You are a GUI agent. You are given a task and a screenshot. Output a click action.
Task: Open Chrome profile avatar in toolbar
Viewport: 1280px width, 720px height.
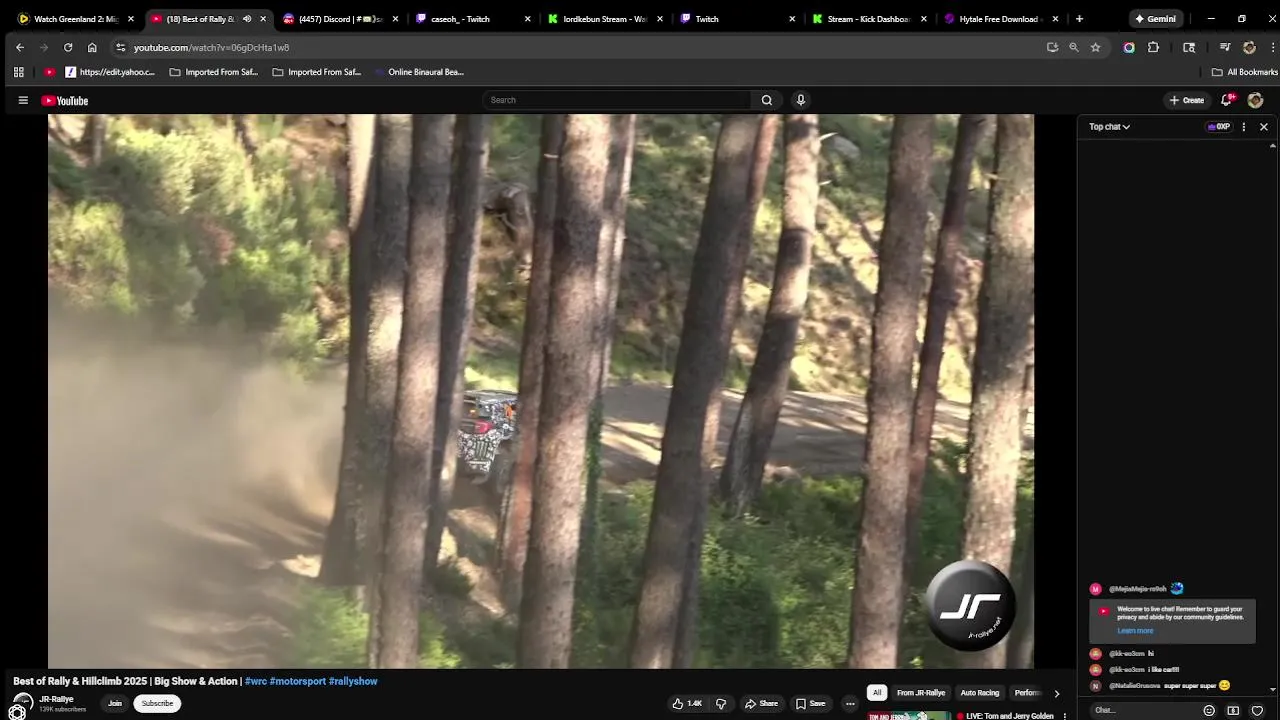(1249, 47)
